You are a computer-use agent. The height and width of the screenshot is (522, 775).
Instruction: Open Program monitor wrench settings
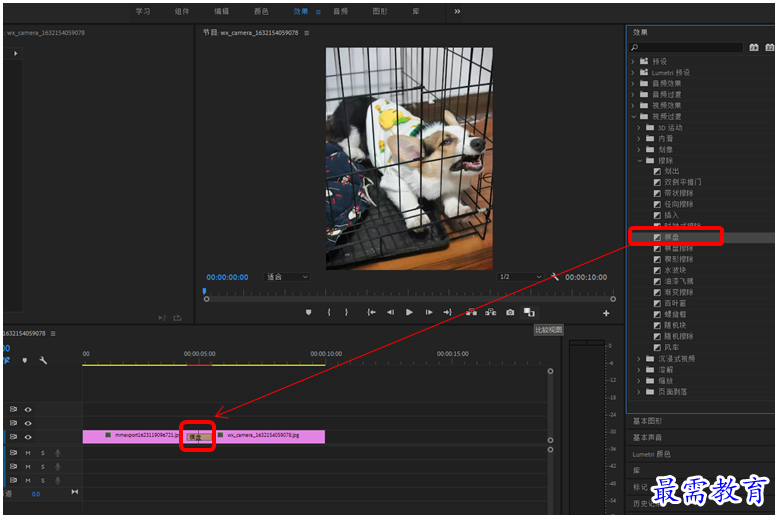(x=555, y=277)
